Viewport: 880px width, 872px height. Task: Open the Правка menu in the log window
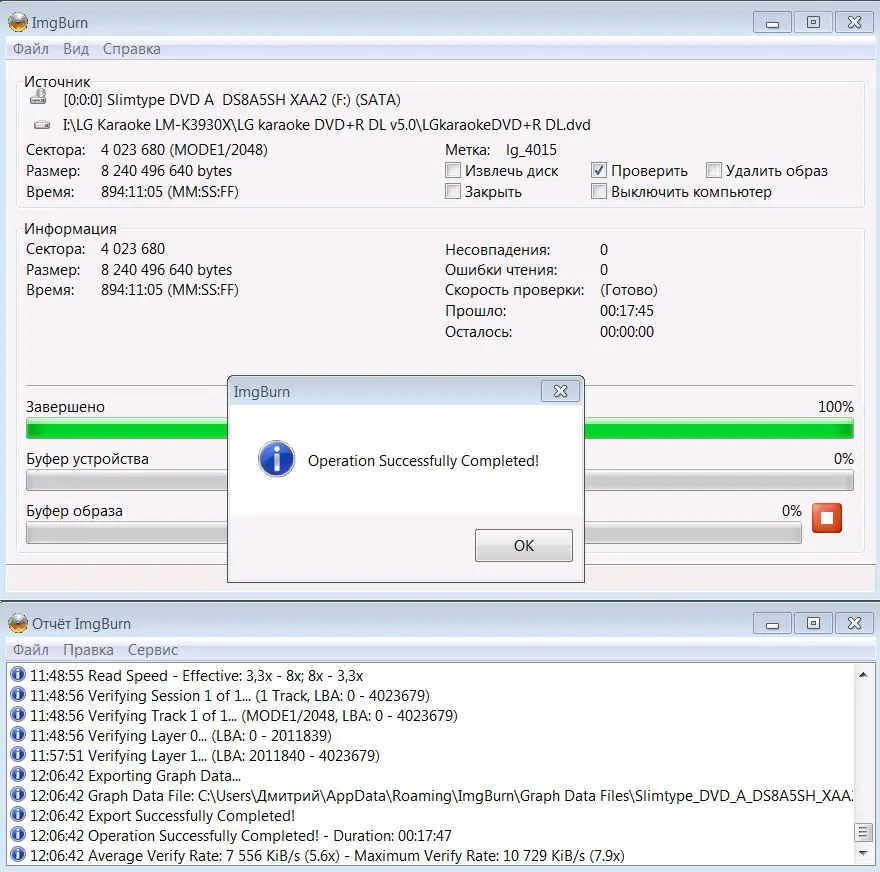88,650
